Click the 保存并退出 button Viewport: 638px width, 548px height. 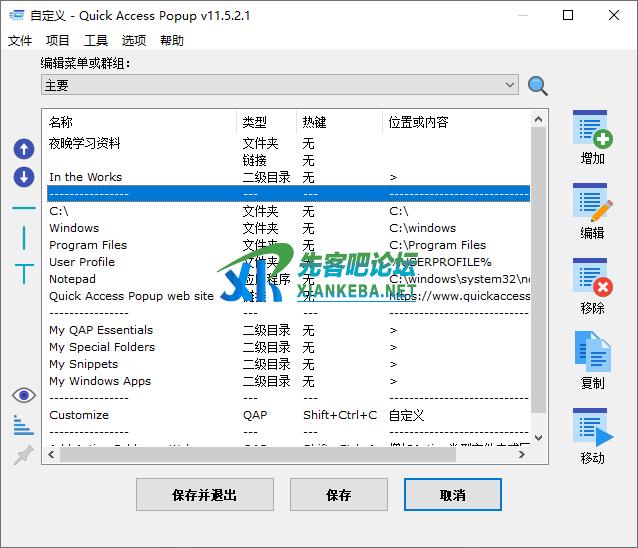click(205, 494)
